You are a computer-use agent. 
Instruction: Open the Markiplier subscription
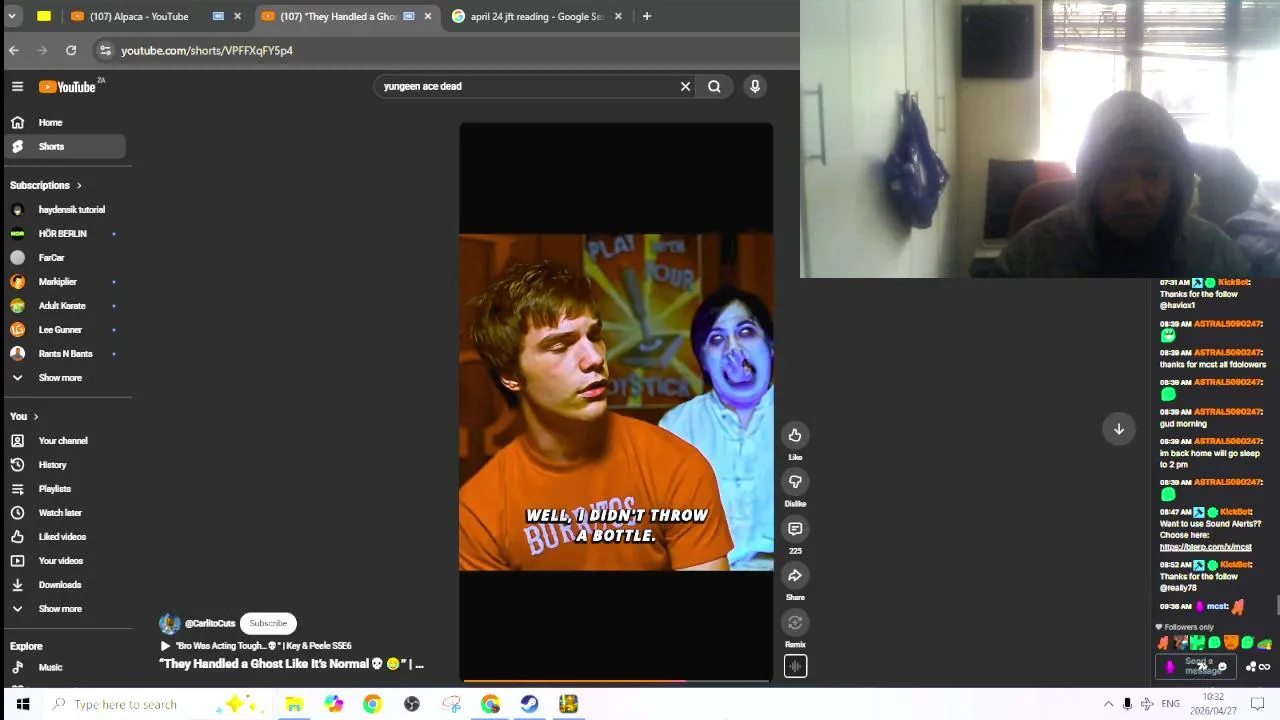64,282
